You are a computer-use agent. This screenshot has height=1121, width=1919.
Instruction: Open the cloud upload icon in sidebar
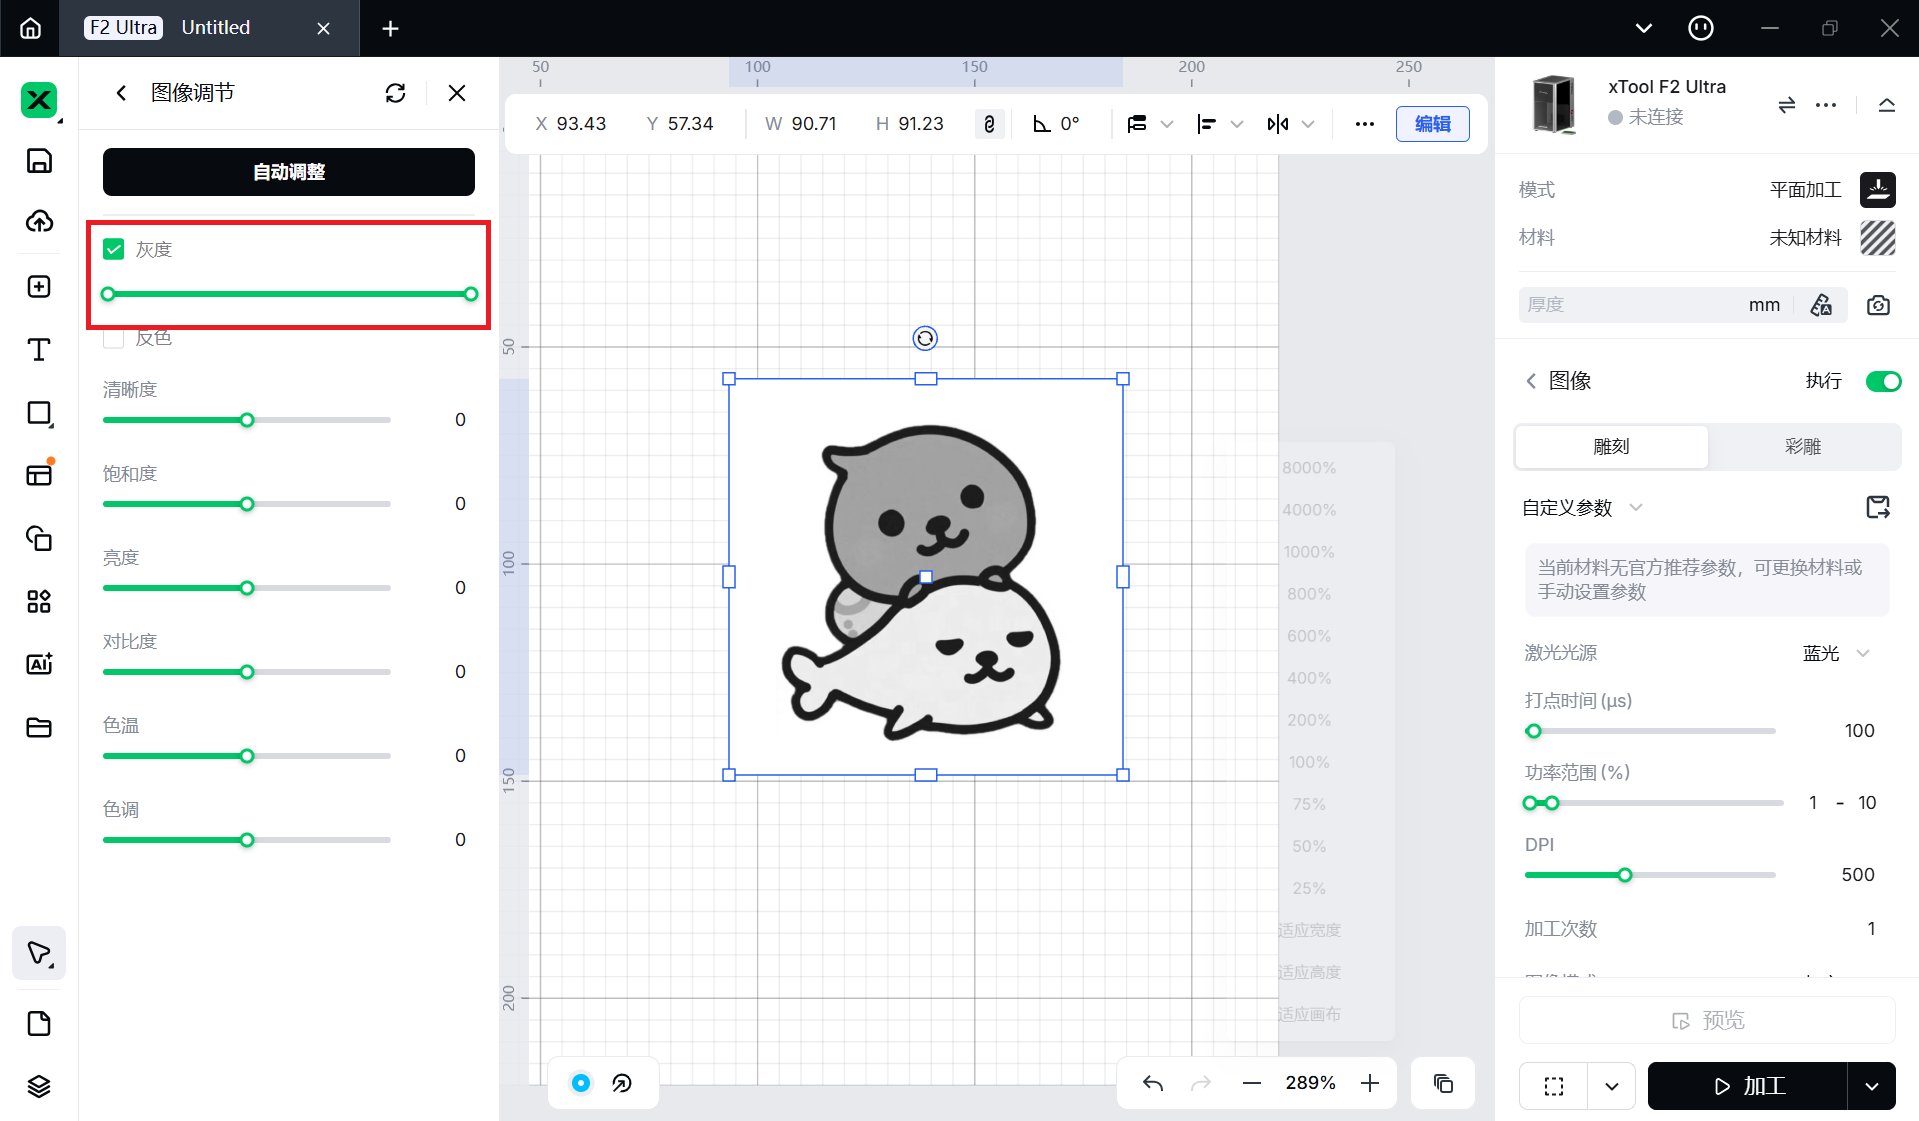tap(39, 221)
